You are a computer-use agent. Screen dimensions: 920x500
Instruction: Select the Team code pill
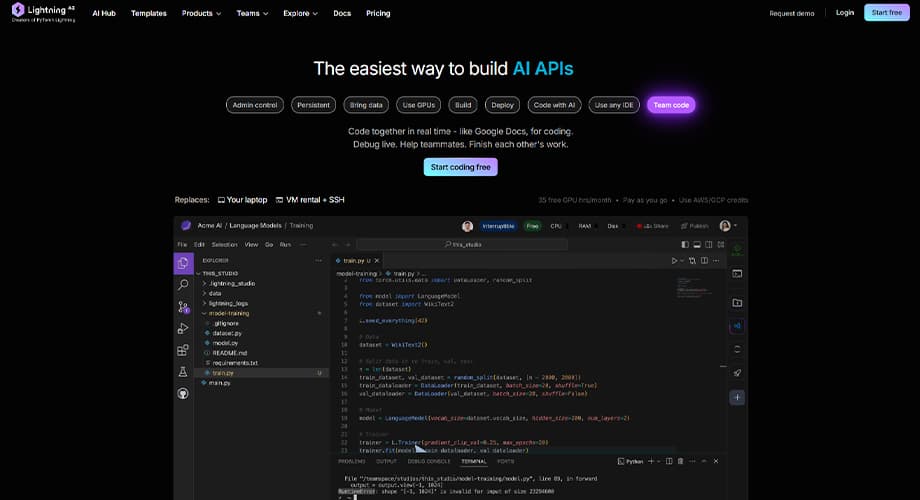tap(671, 105)
